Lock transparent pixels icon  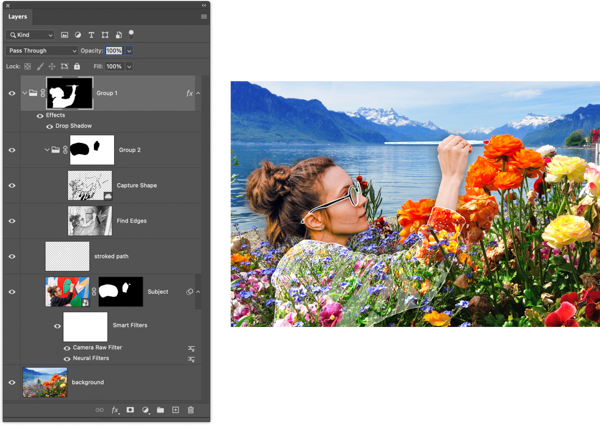point(28,66)
